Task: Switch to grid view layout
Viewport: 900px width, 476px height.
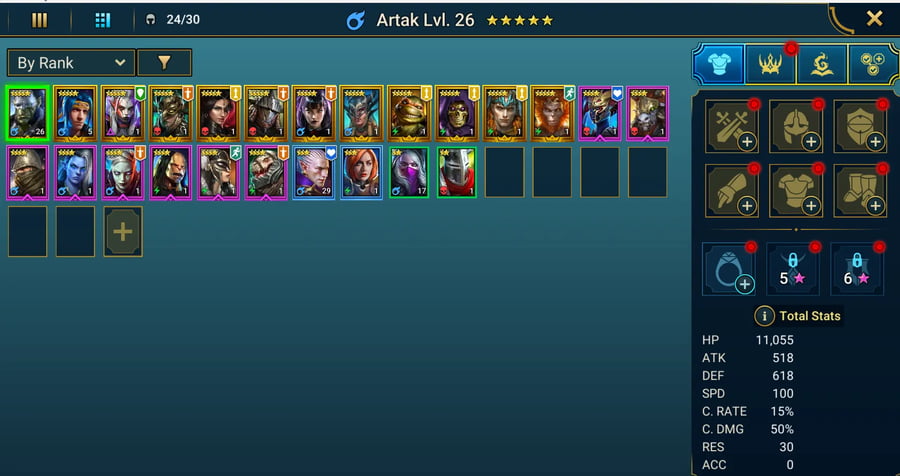Action: tap(102, 21)
